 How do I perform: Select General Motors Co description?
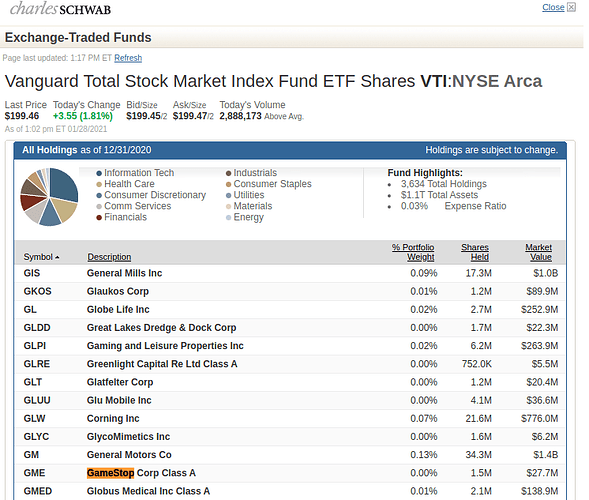(x=129, y=455)
